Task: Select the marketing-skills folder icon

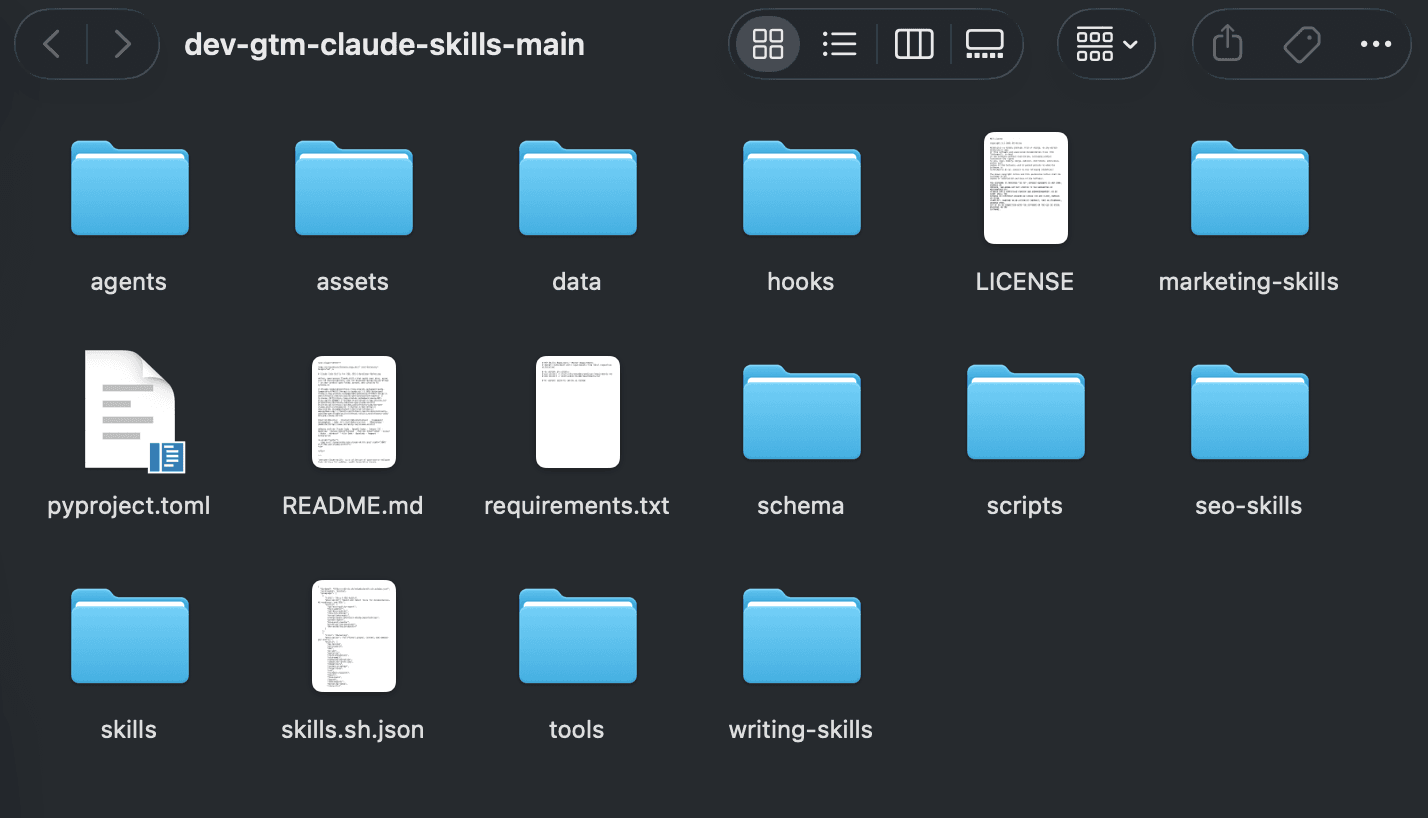Action: 1250,188
